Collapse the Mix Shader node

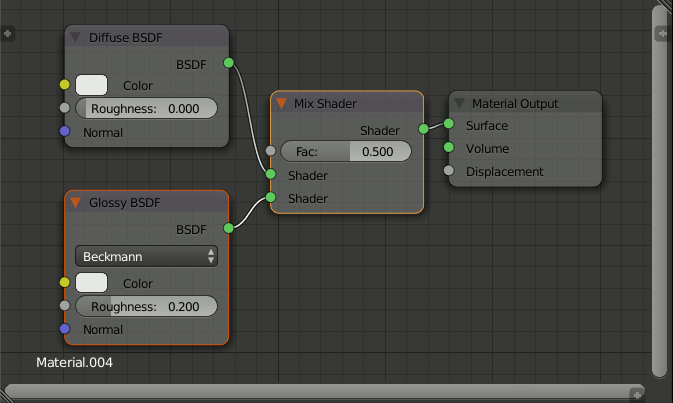[281, 103]
